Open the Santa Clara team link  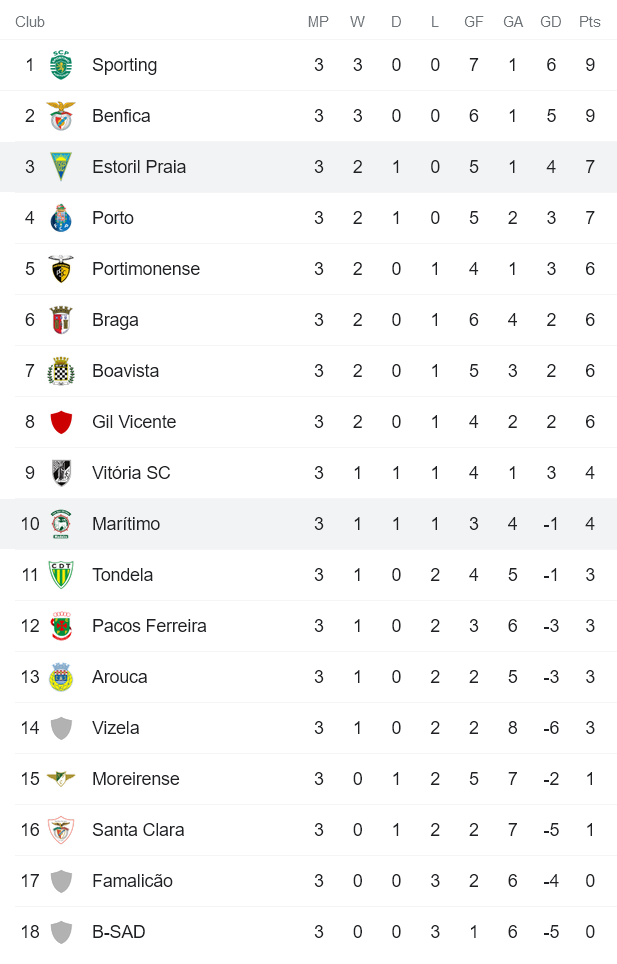point(138,830)
